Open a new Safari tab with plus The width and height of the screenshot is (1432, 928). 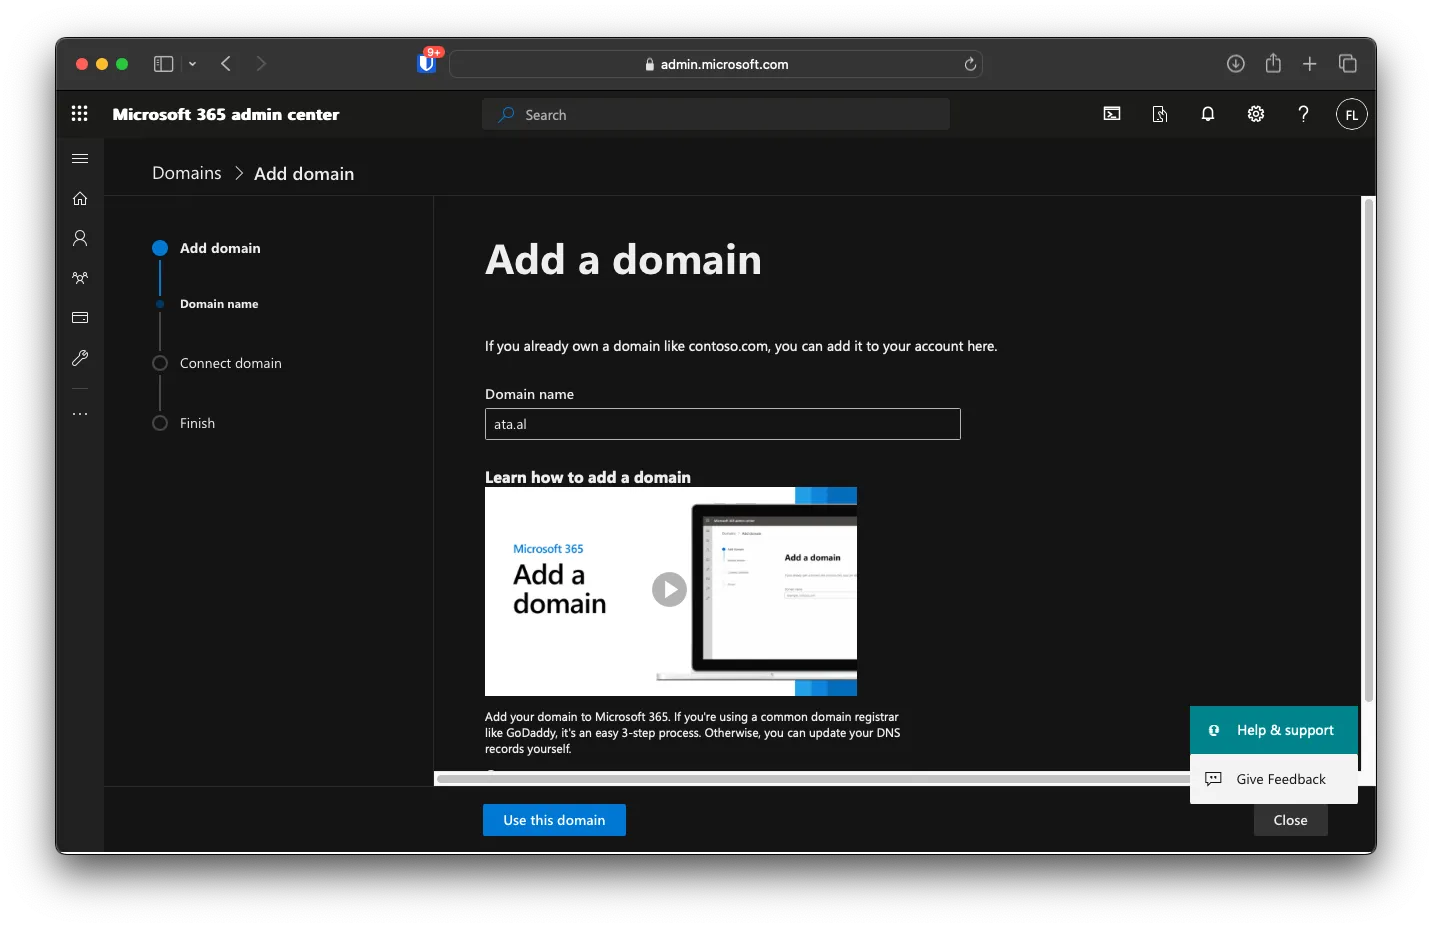point(1310,64)
